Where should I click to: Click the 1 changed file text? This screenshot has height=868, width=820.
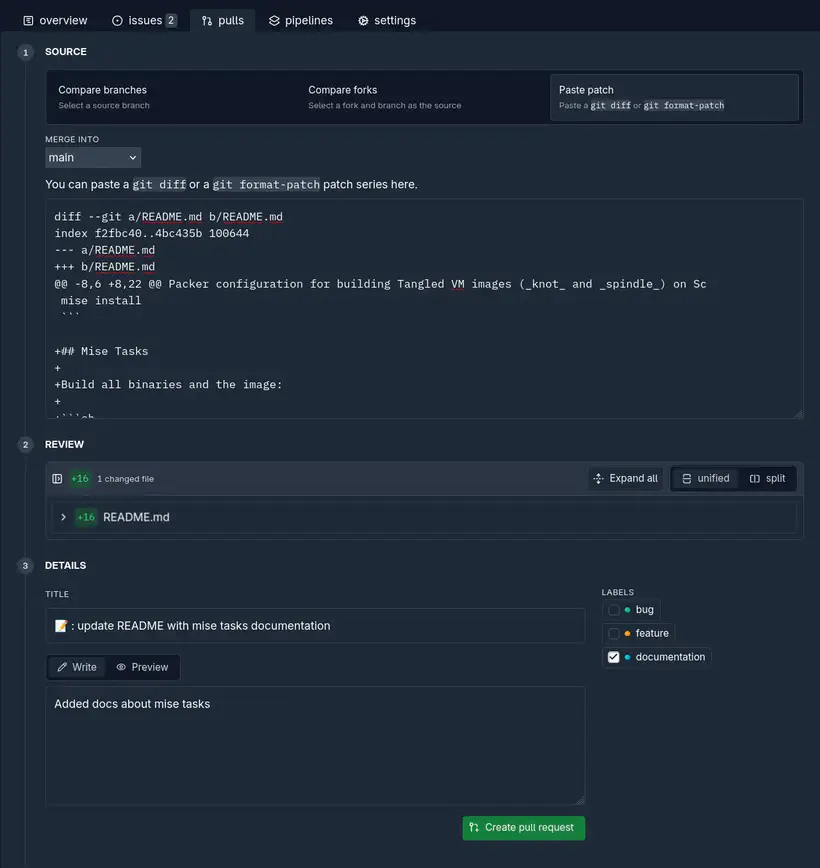(125, 479)
